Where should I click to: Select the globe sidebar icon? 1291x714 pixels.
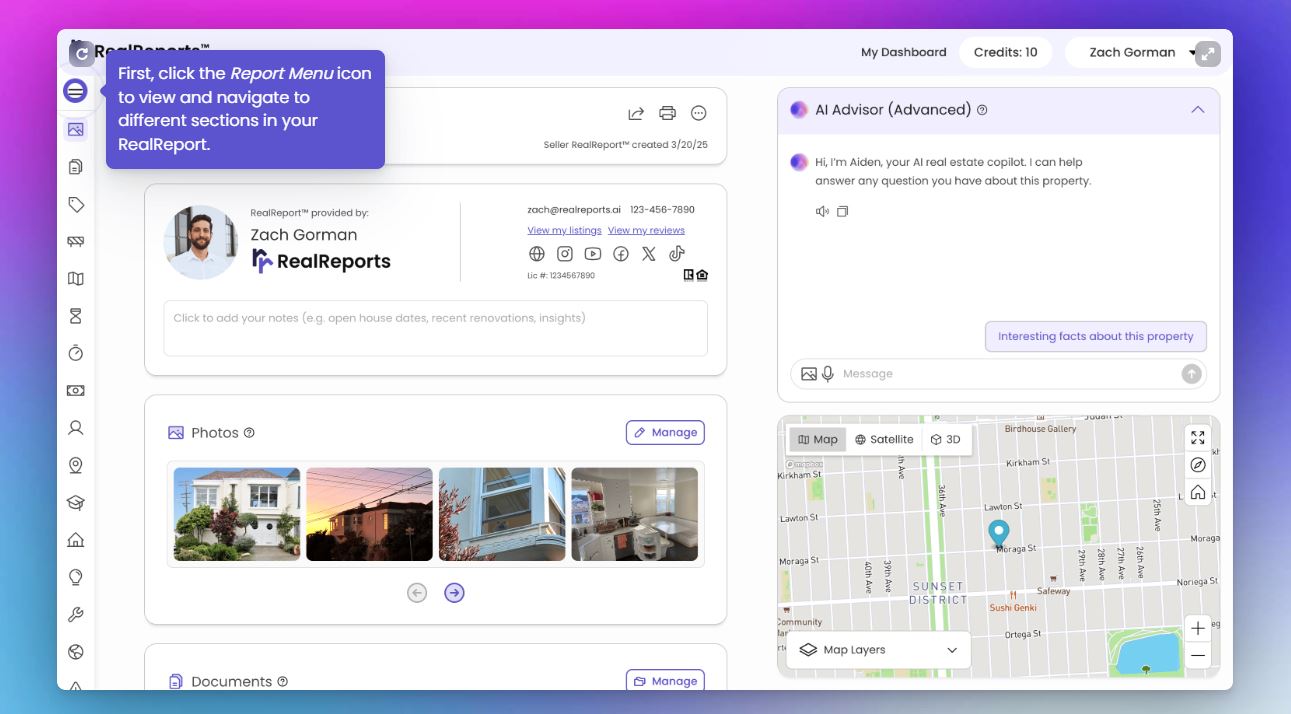tap(75, 652)
